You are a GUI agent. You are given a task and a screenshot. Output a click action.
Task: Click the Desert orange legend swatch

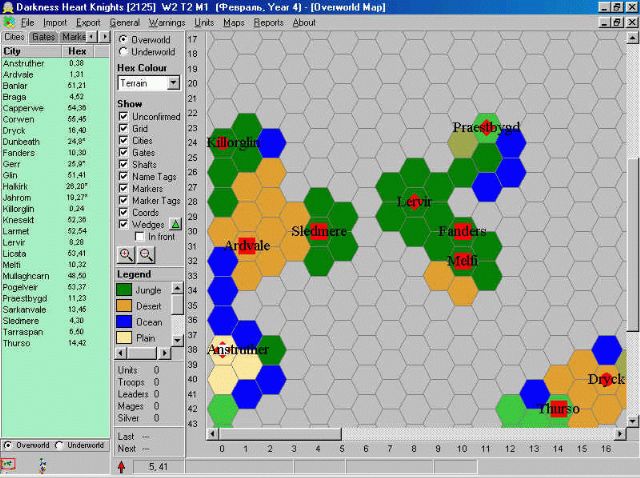[124, 306]
